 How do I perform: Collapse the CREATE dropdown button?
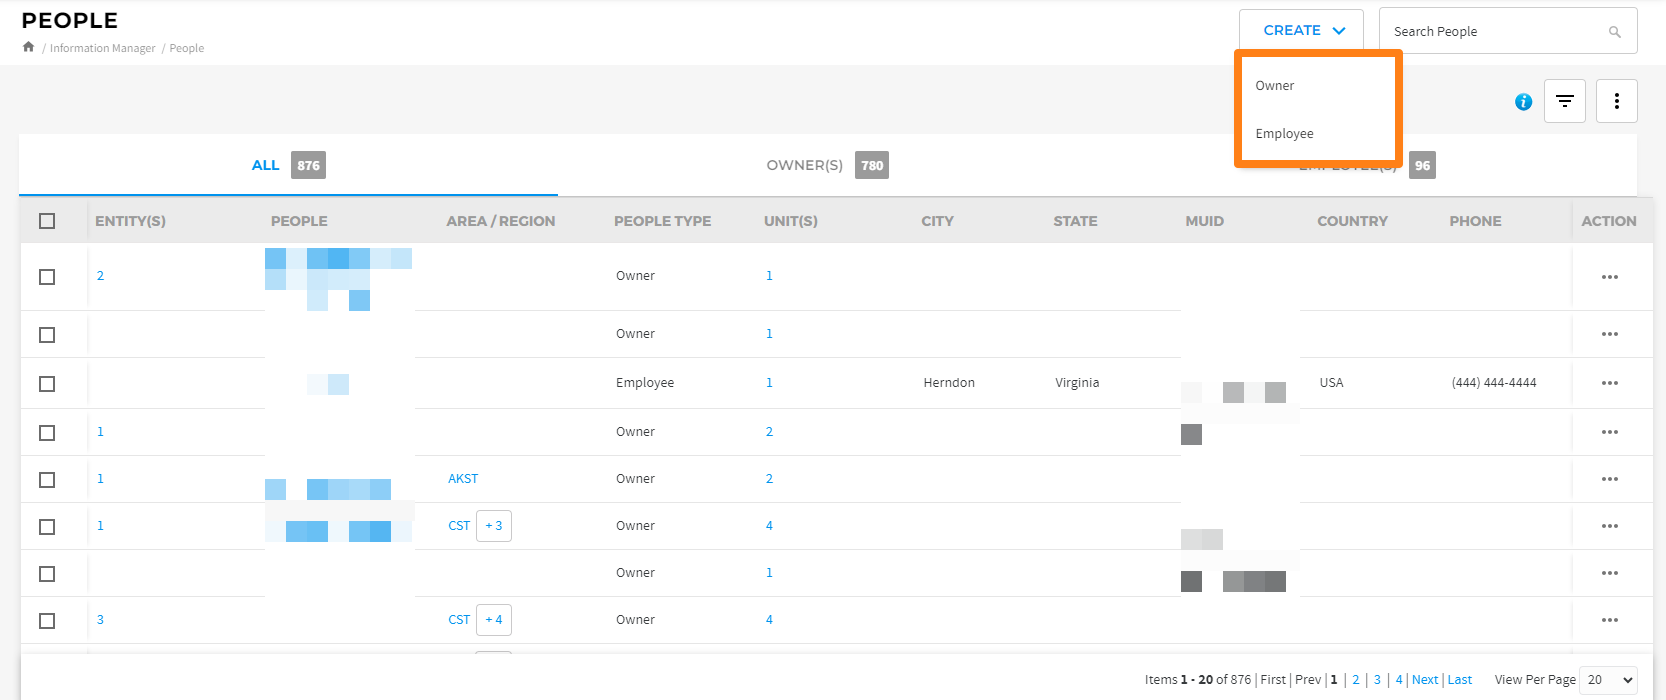pyautogui.click(x=1301, y=31)
